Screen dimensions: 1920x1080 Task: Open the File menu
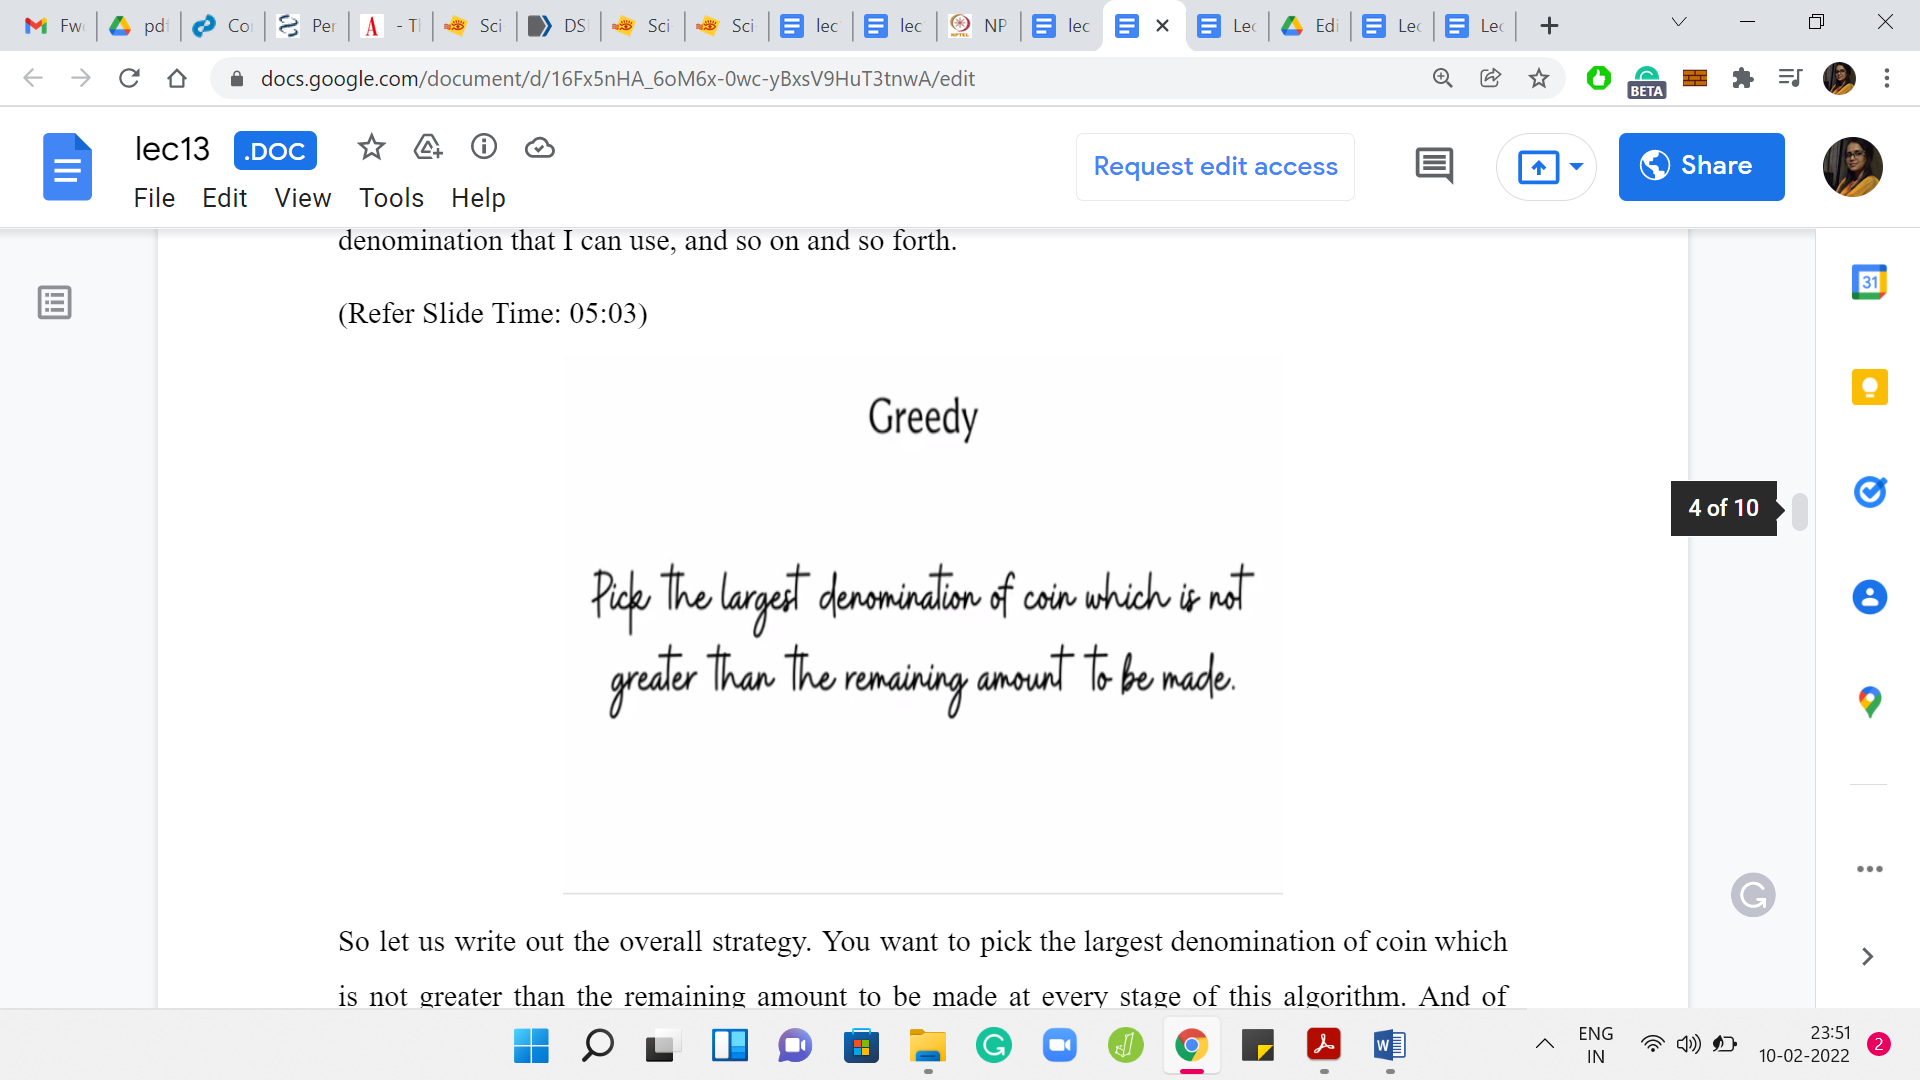coord(154,198)
